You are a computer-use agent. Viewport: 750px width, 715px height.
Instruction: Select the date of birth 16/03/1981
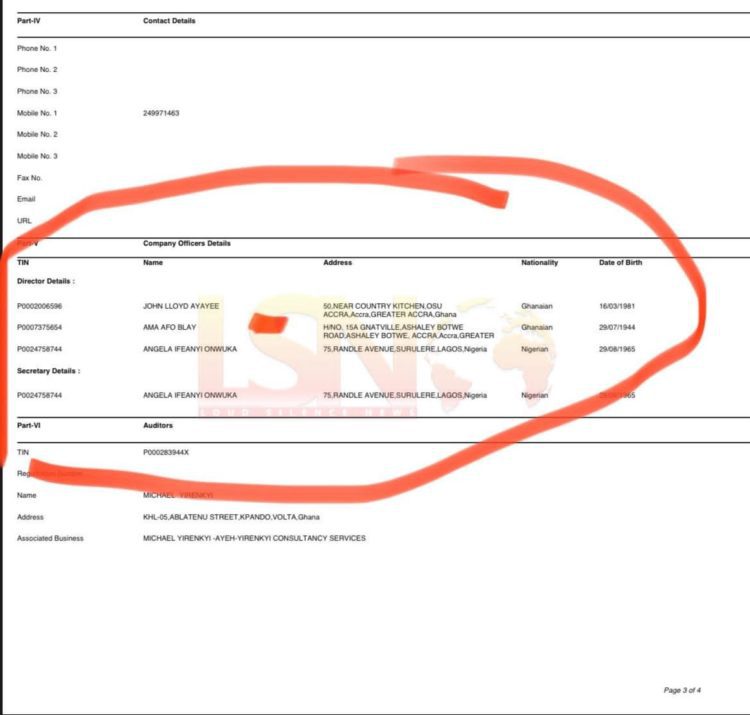click(x=617, y=306)
